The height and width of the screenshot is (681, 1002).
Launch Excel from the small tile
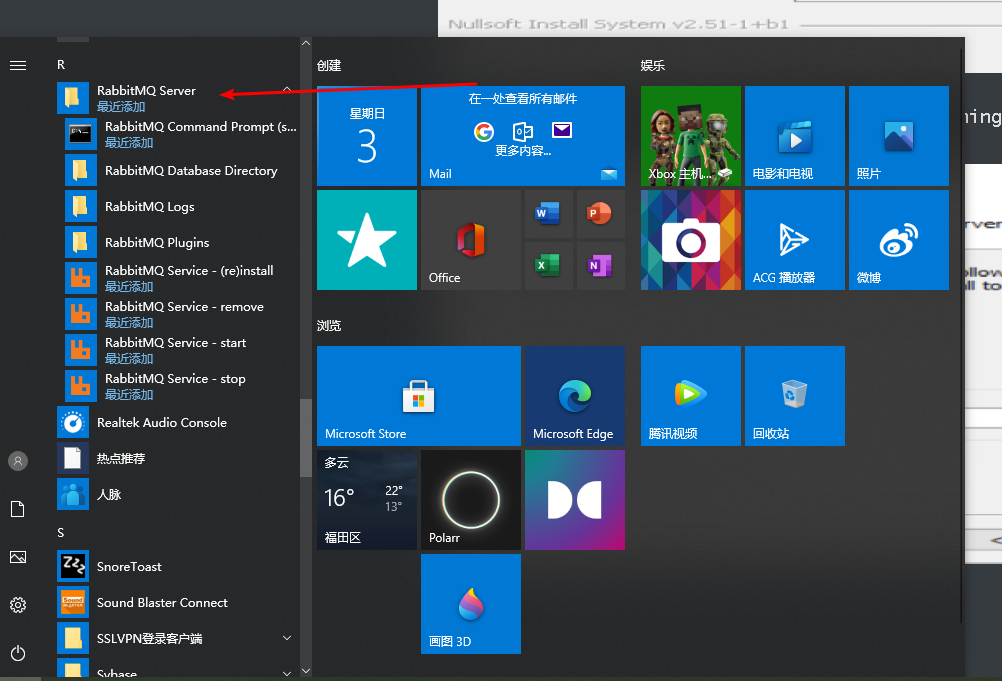tap(548, 266)
